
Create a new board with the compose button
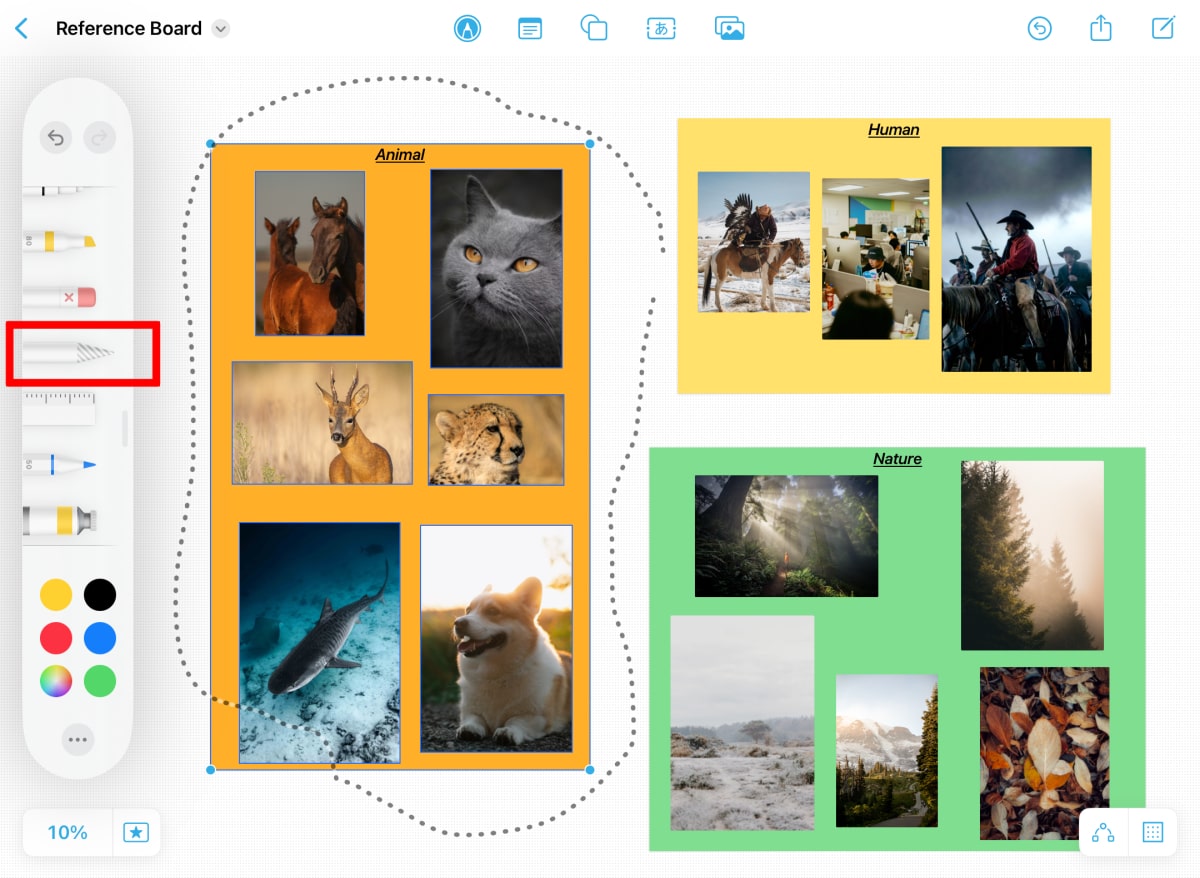(x=1163, y=29)
